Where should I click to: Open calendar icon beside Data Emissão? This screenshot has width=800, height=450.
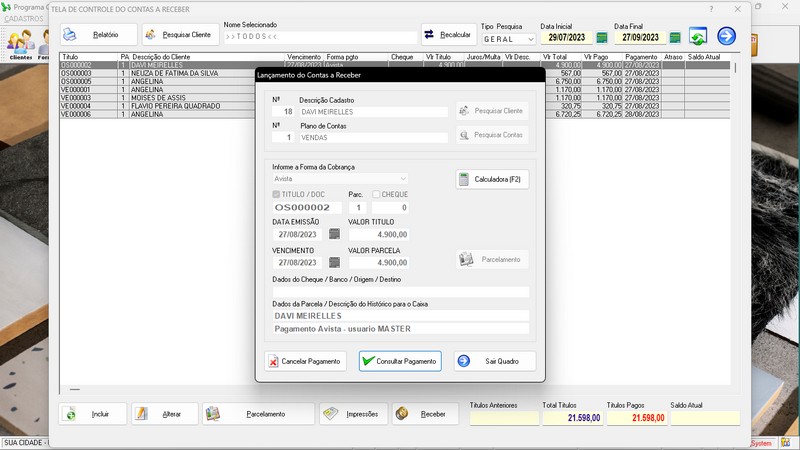click(334, 235)
